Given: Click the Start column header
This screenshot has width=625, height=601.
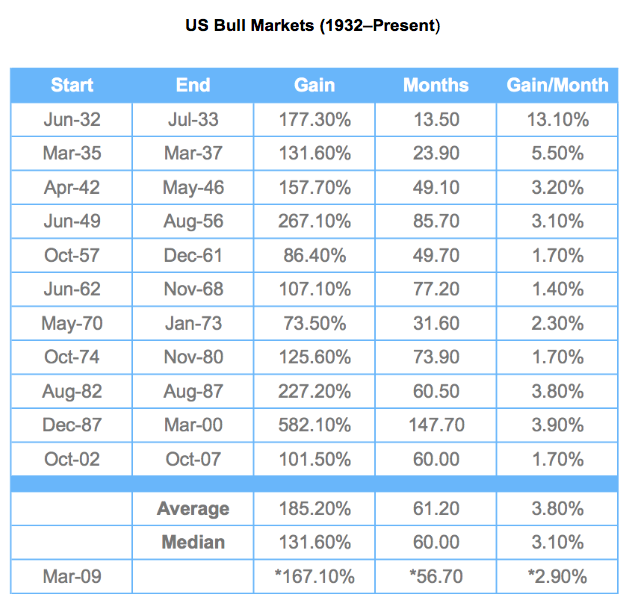Looking at the screenshot, I should pyautogui.click(x=72, y=85).
